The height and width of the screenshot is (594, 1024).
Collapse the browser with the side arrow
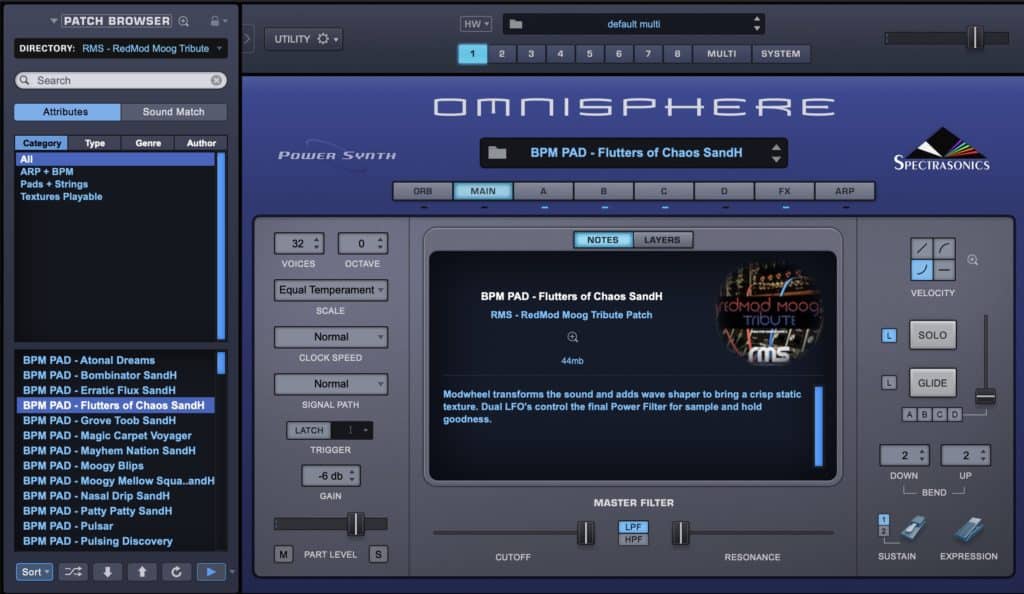coord(247,39)
